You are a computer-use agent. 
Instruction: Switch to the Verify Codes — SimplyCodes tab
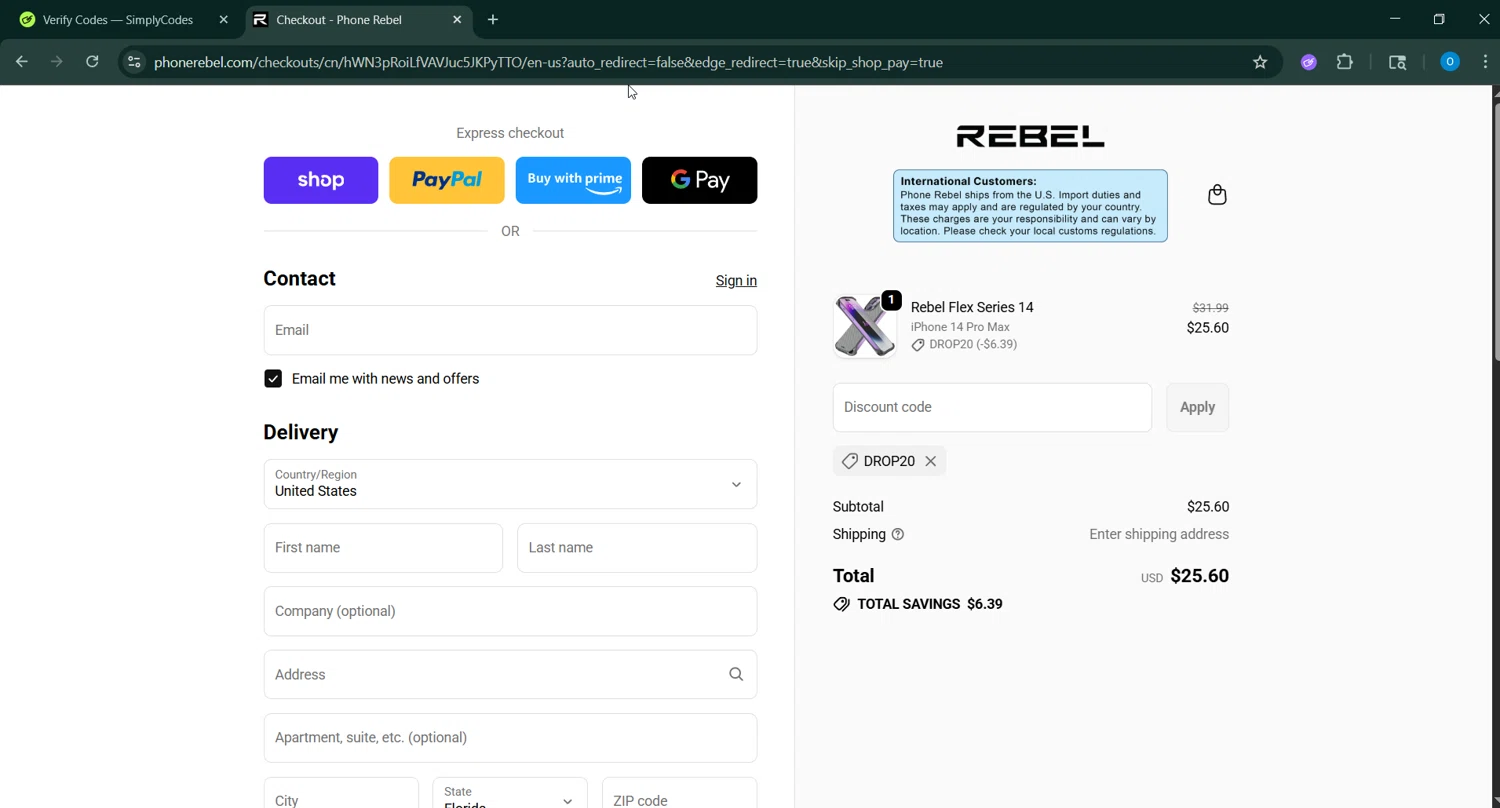pyautogui.click(x=120, y=19)
